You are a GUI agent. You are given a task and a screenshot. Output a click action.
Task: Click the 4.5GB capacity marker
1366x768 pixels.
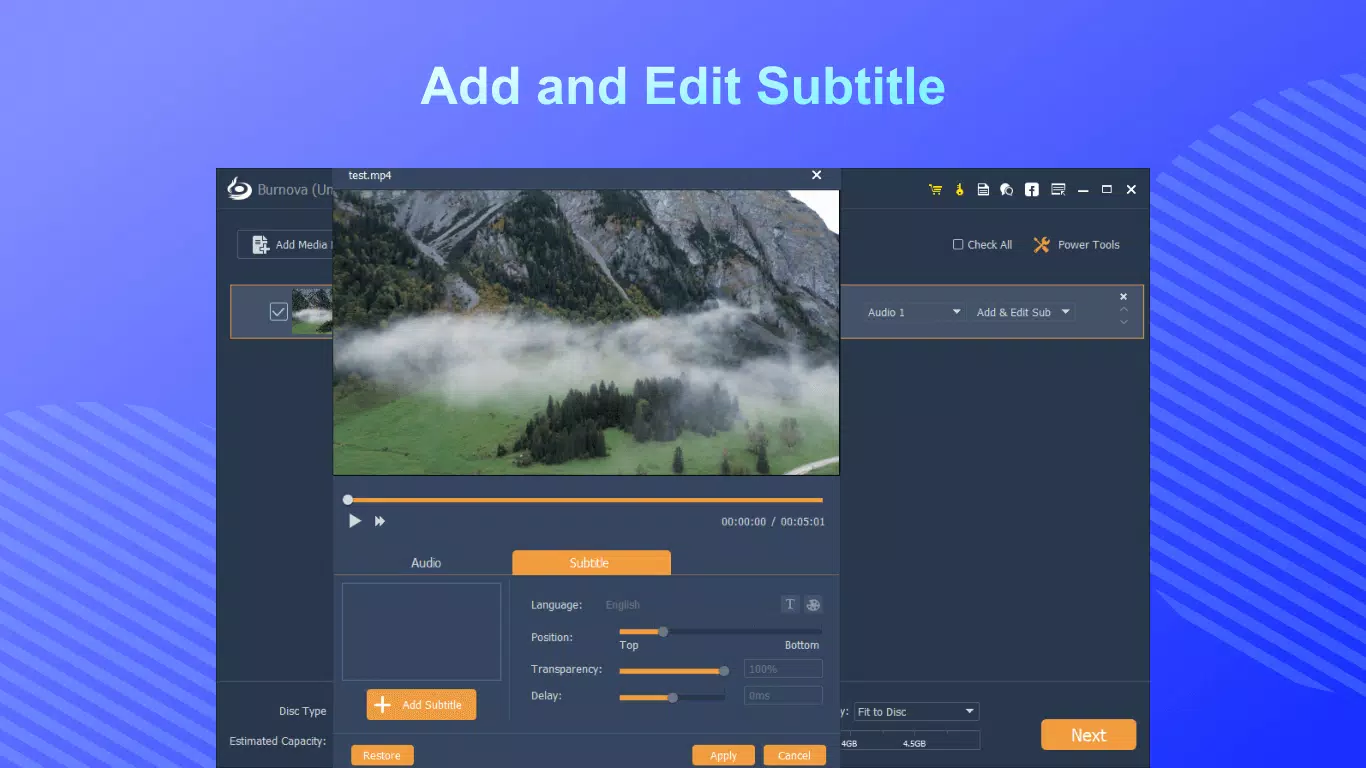(x=914, y=744)
